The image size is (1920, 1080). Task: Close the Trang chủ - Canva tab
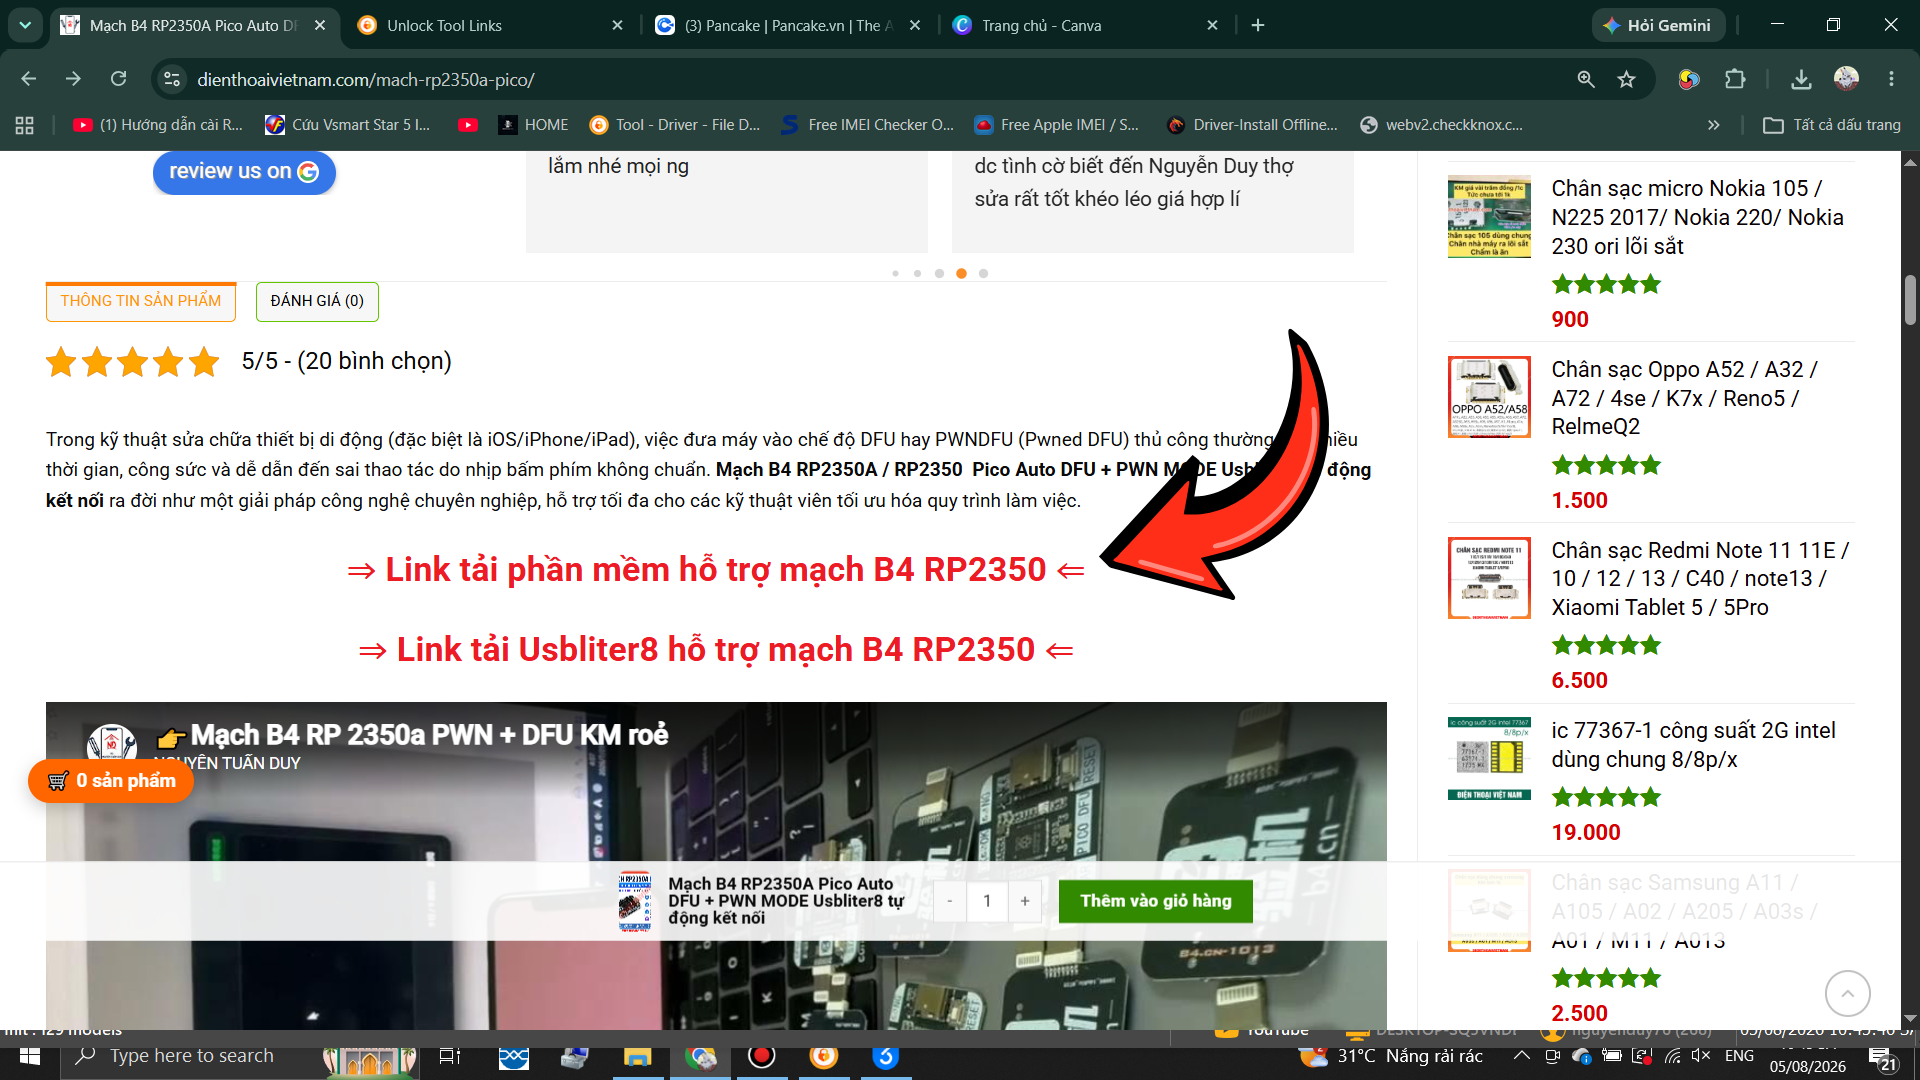point(1212,25)
